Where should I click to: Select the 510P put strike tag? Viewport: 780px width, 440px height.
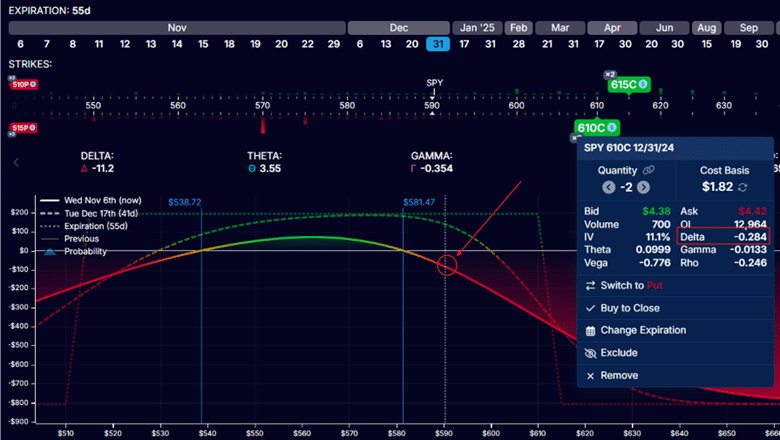pos(22,85)
